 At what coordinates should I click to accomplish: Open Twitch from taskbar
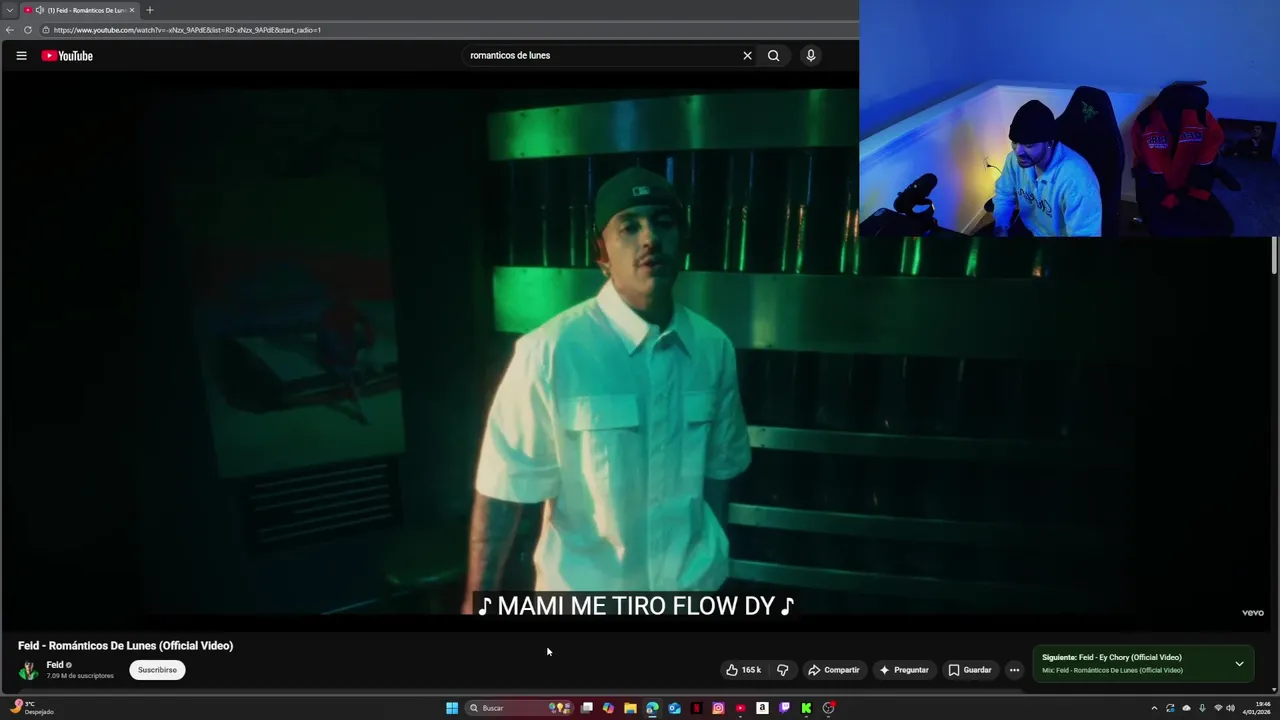pos(784,708)
